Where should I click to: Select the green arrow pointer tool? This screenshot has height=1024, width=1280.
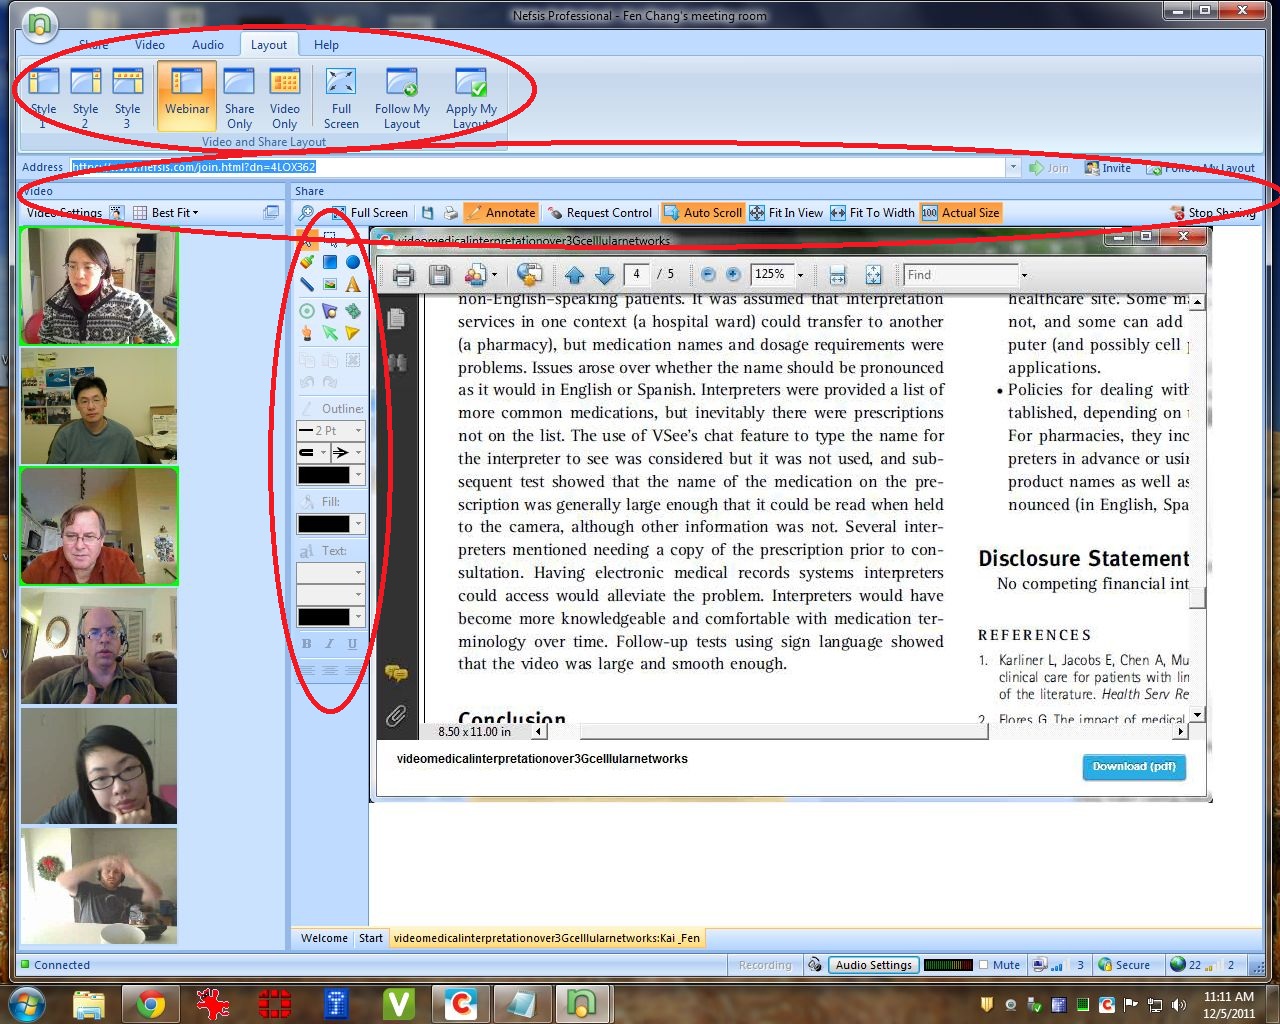click(330, 333)
